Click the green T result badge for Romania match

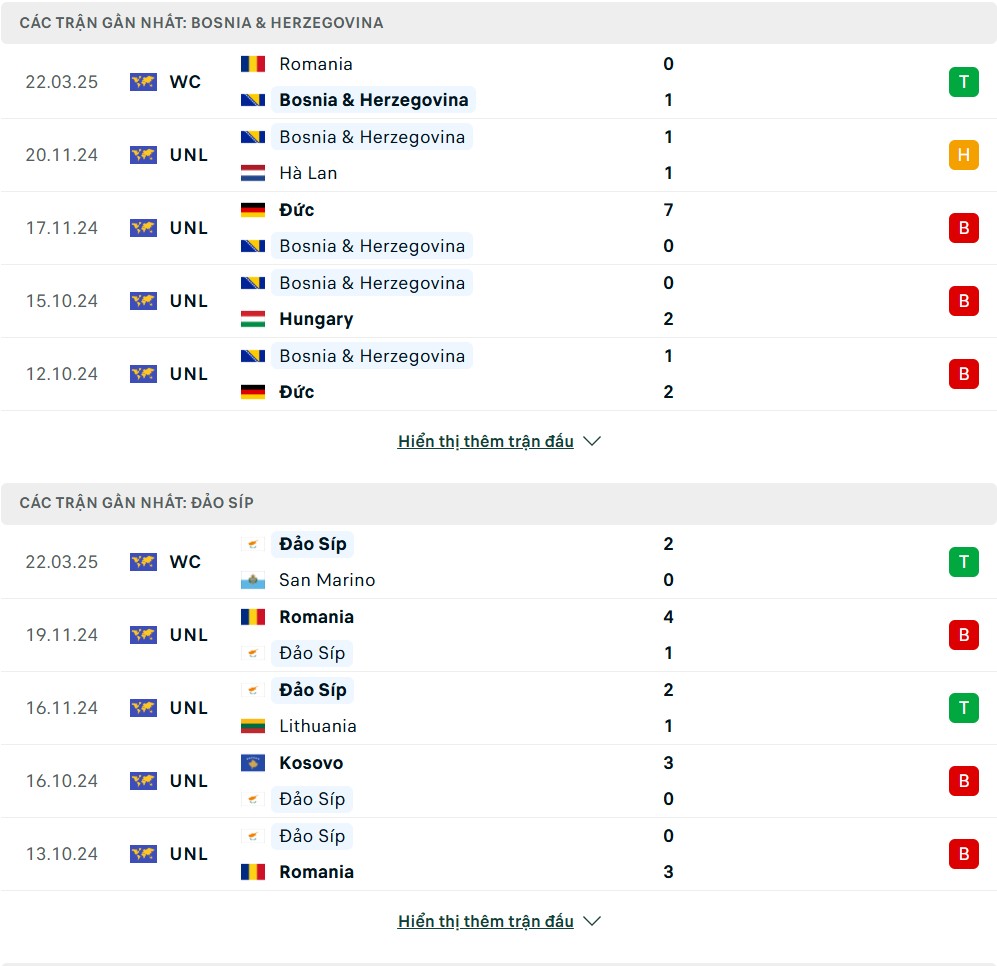click(963, 82)
